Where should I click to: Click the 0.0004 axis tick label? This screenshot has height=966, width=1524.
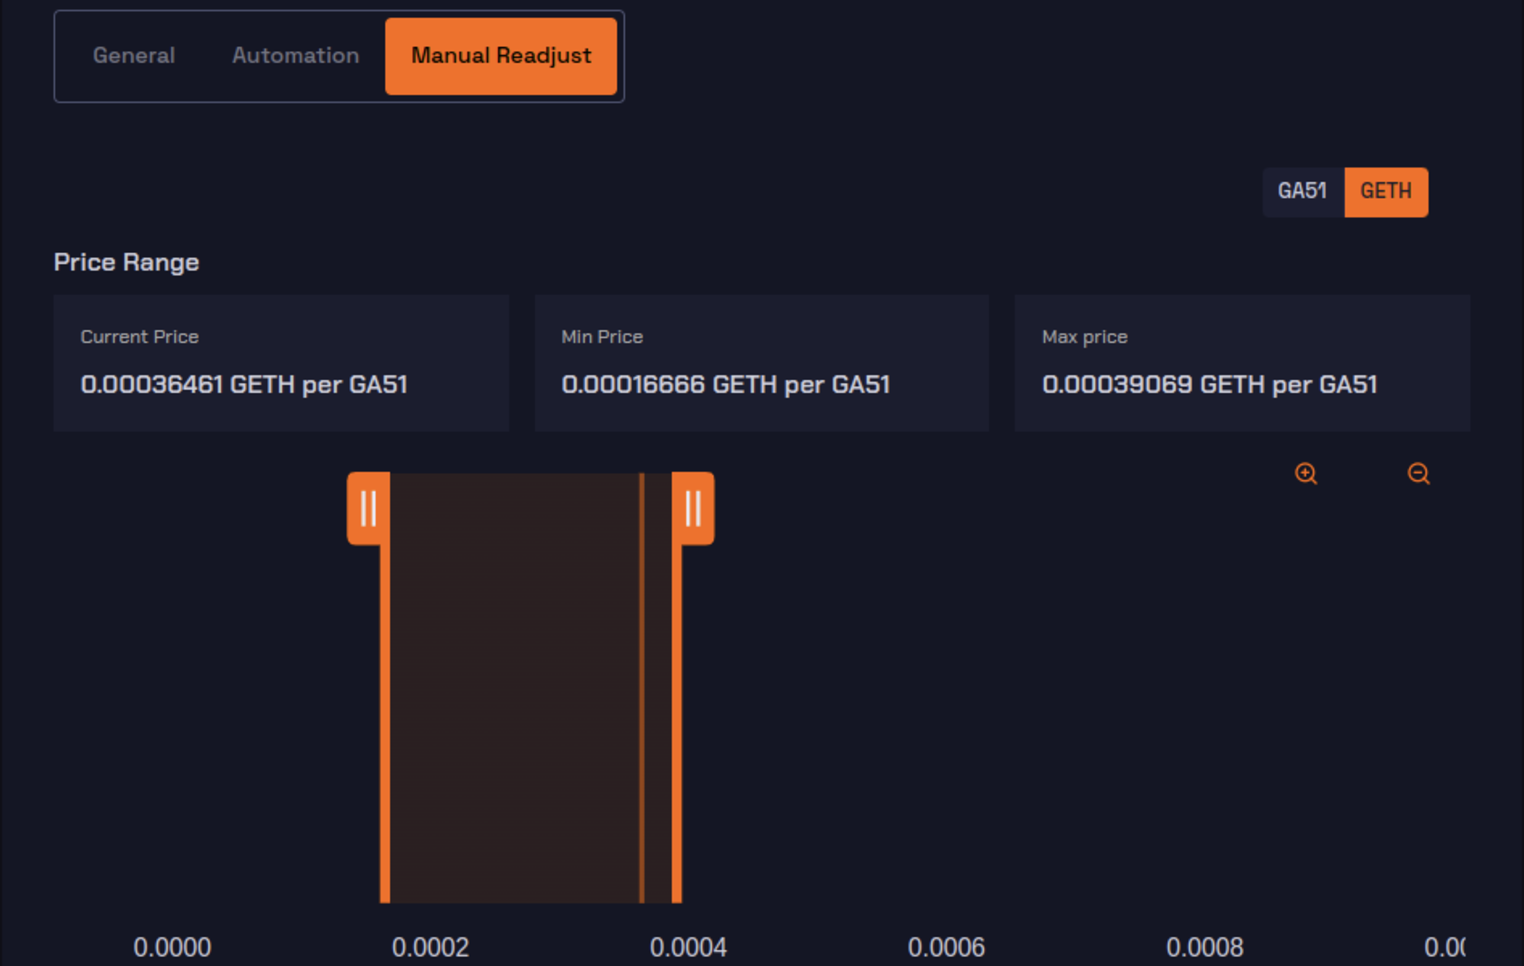coord(688,947)
